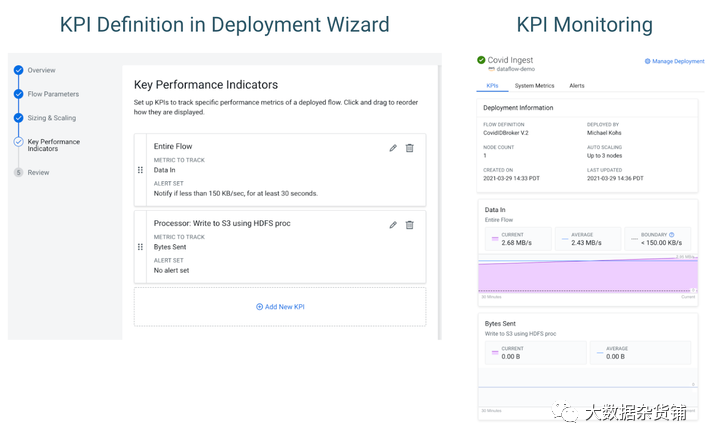Go to Review wizard step
Viewport: 709px width, 443px height.
pyautogui.click(x=38, y=173)
